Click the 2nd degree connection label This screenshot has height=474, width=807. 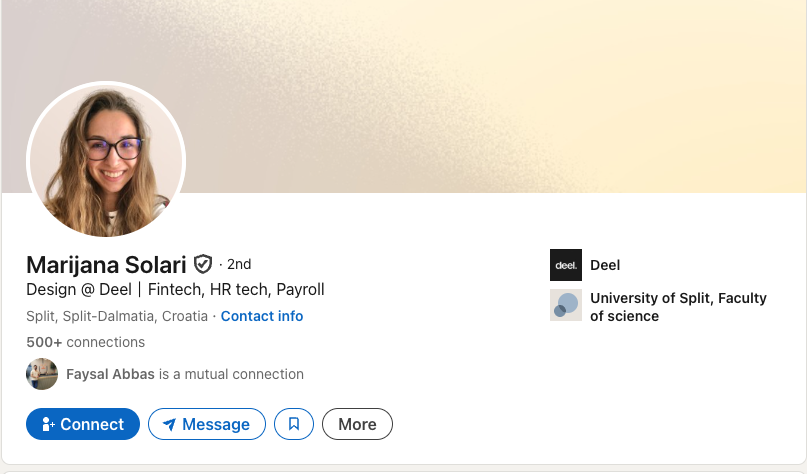(239, 264)
